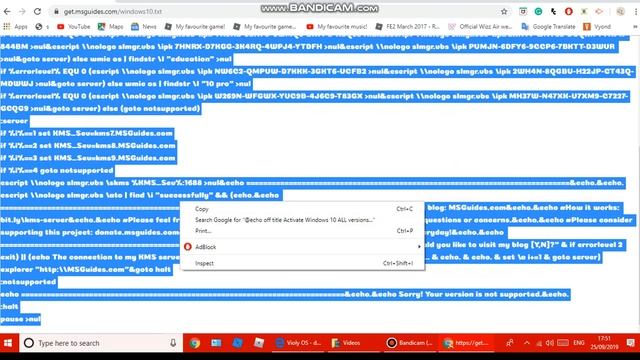Viewport: 640px width, 360px height.
Task: Open the People icon in system tray
Action: pyautogui.click(x=509, y=343)
